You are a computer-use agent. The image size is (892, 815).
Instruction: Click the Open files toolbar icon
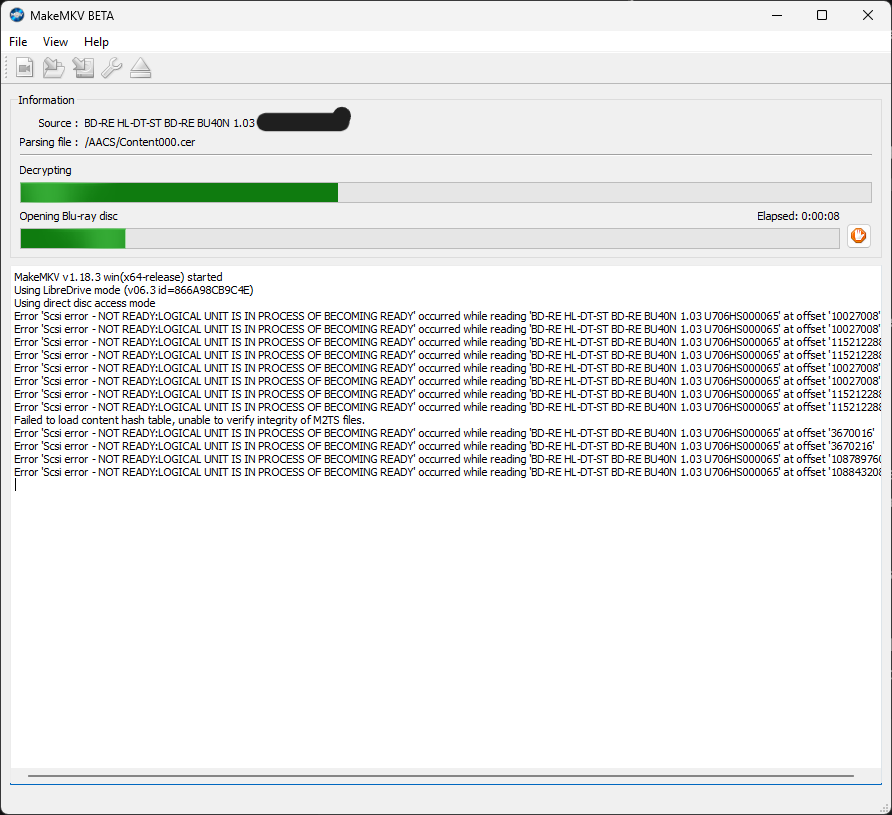(x=24, y=68)
